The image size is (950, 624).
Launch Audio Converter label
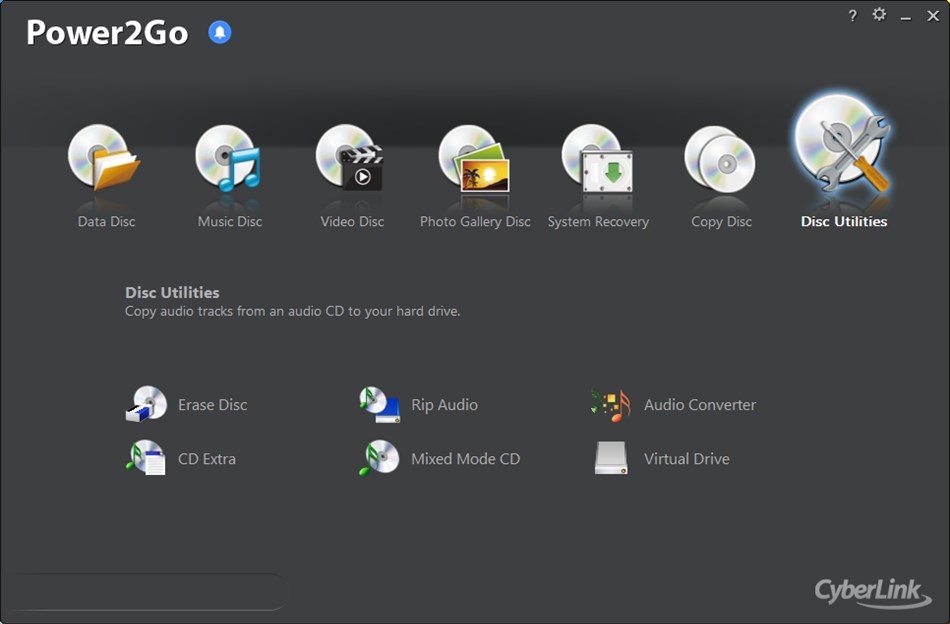point(700,405)
